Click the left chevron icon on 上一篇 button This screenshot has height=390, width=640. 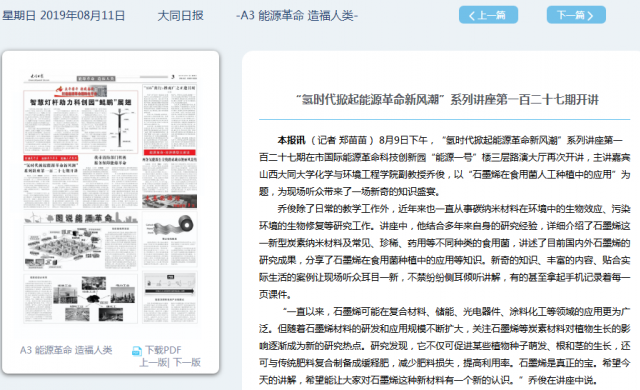pos(472,16)
